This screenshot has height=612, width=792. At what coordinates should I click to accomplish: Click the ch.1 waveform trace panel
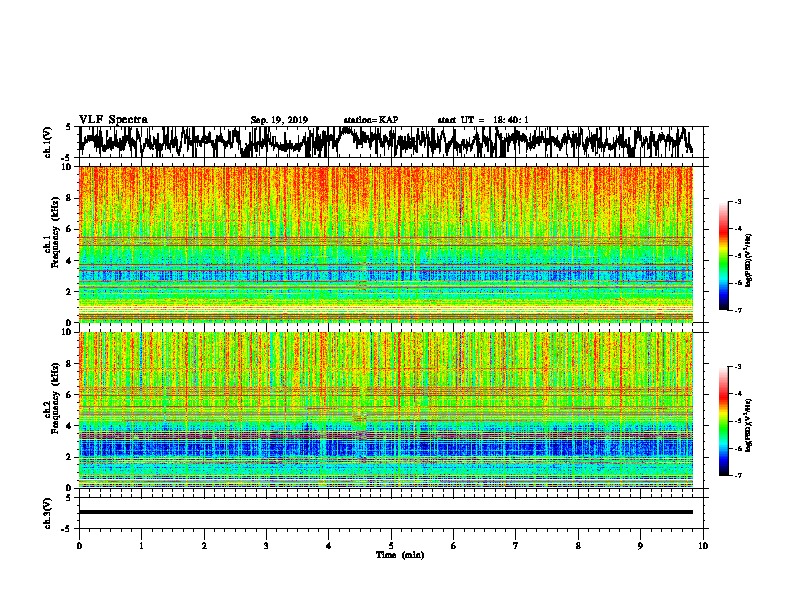(390, 142)
